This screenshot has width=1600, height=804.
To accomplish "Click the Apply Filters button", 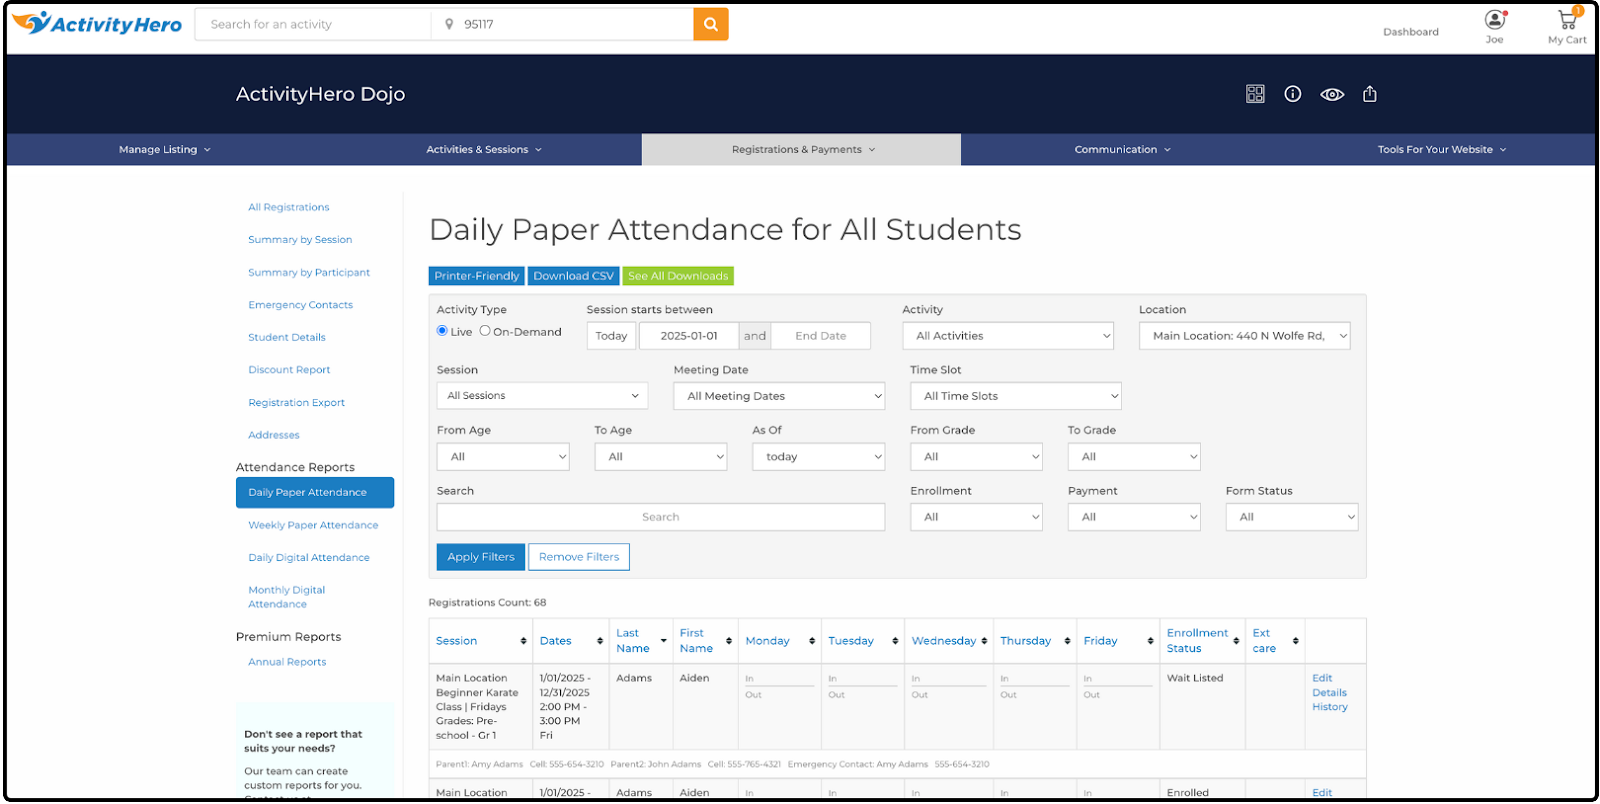I will point(481,557).
